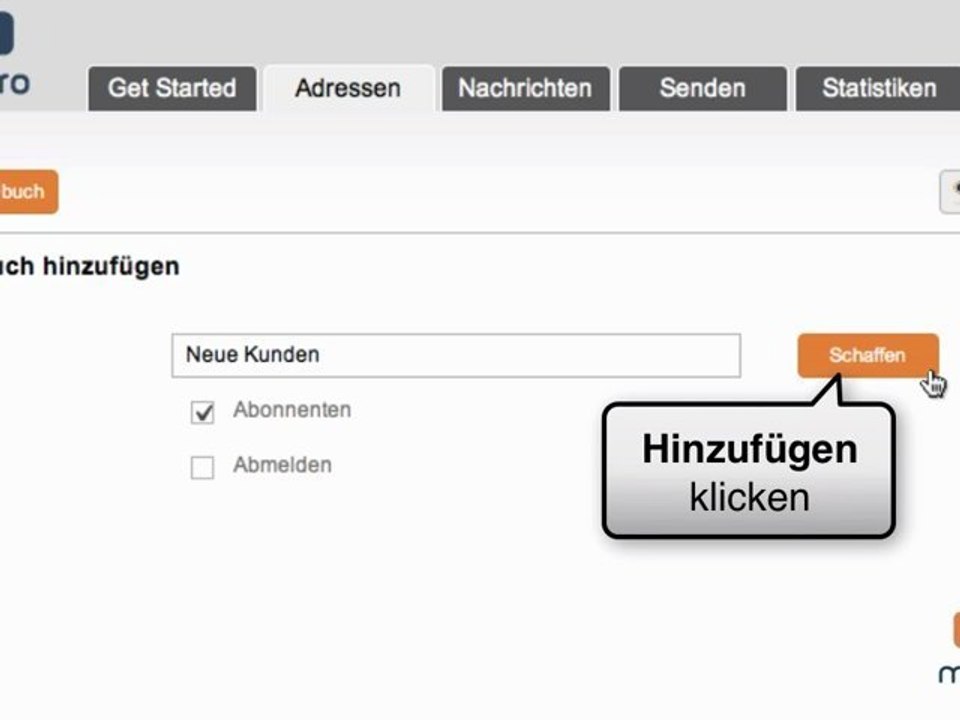The width and height of the screenshot is (960, 720).
Task: Go to the Senden tab
Action: click(702, 88)
